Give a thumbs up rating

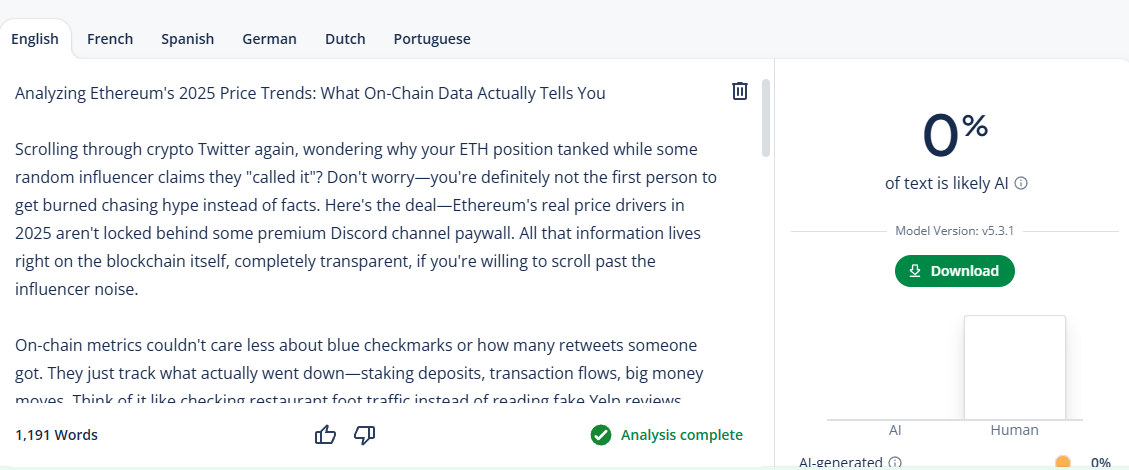(x=325, y=435)
